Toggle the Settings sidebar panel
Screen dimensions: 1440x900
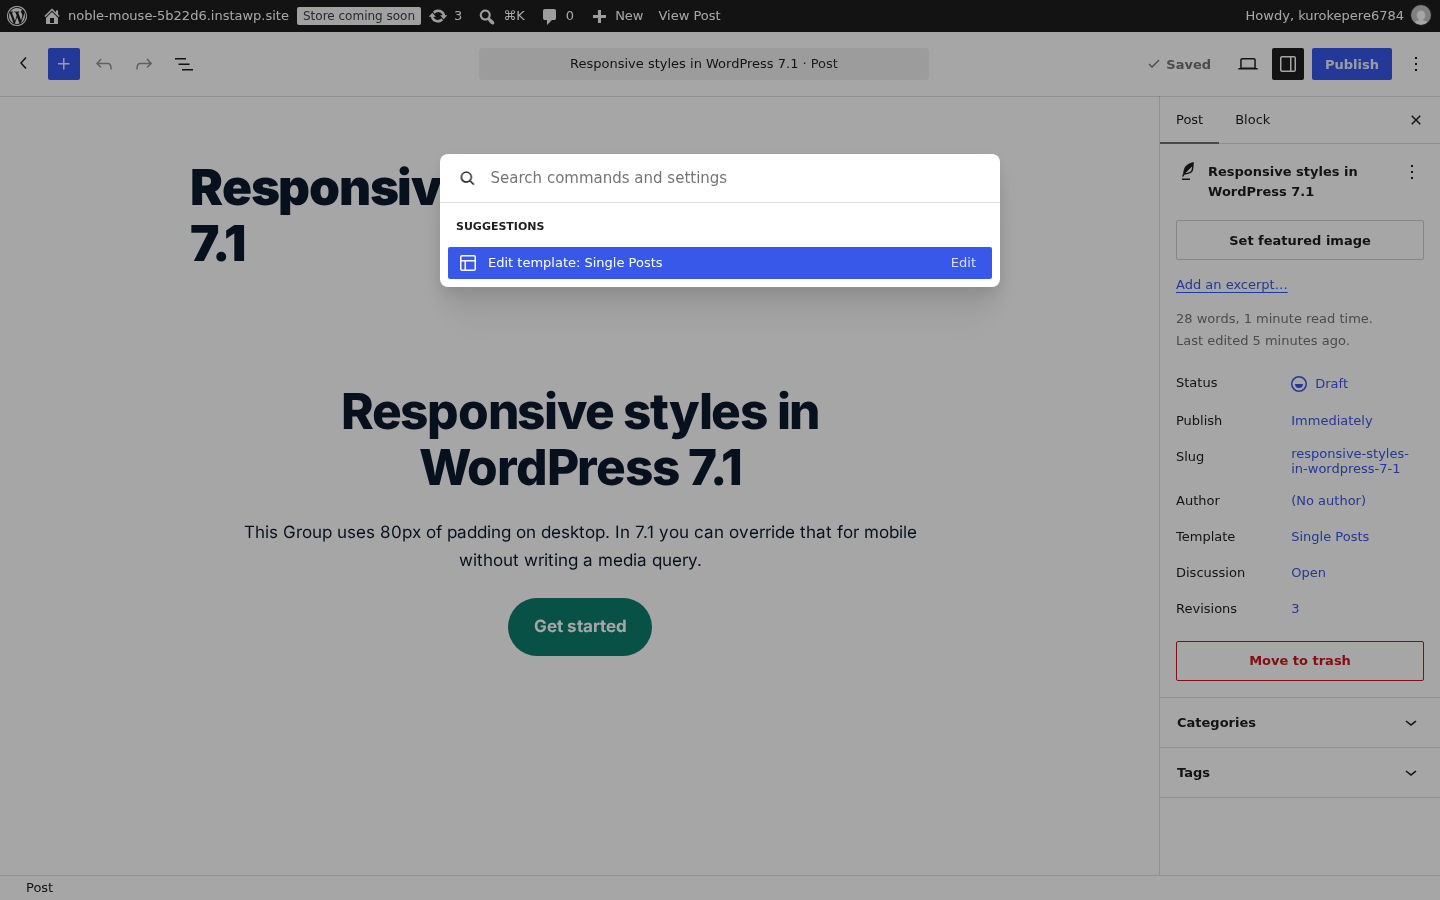[1288, 64]
